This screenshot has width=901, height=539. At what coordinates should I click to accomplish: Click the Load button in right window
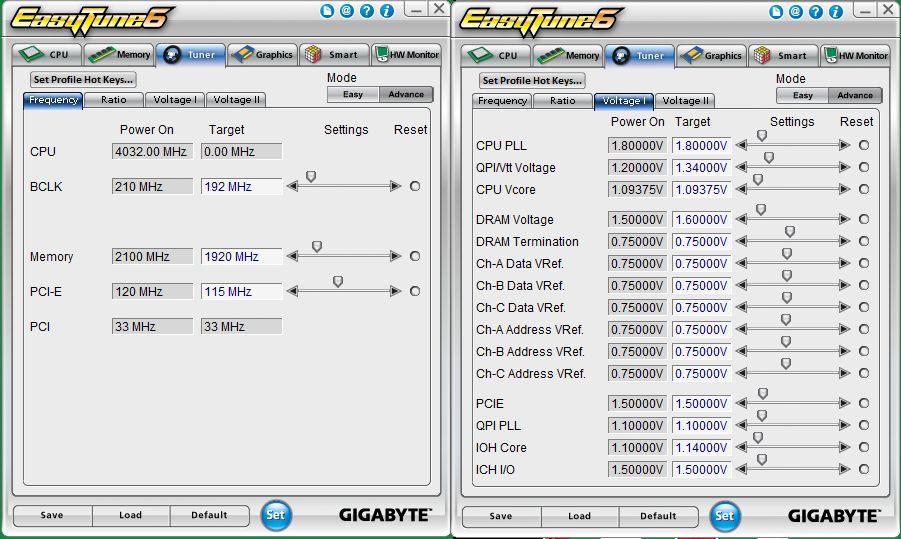579,516
